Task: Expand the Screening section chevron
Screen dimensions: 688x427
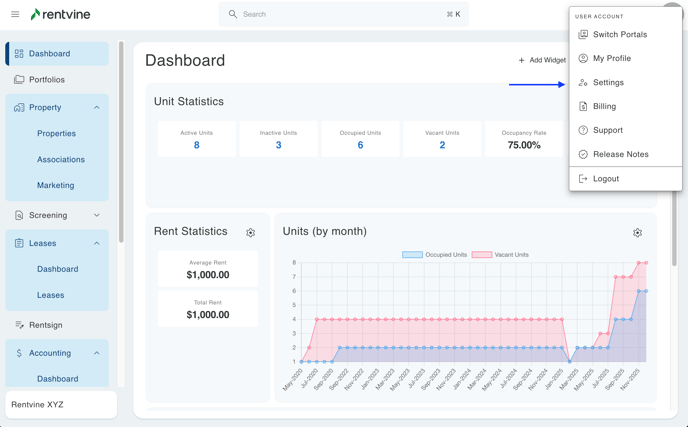Action: coord(97,215)
